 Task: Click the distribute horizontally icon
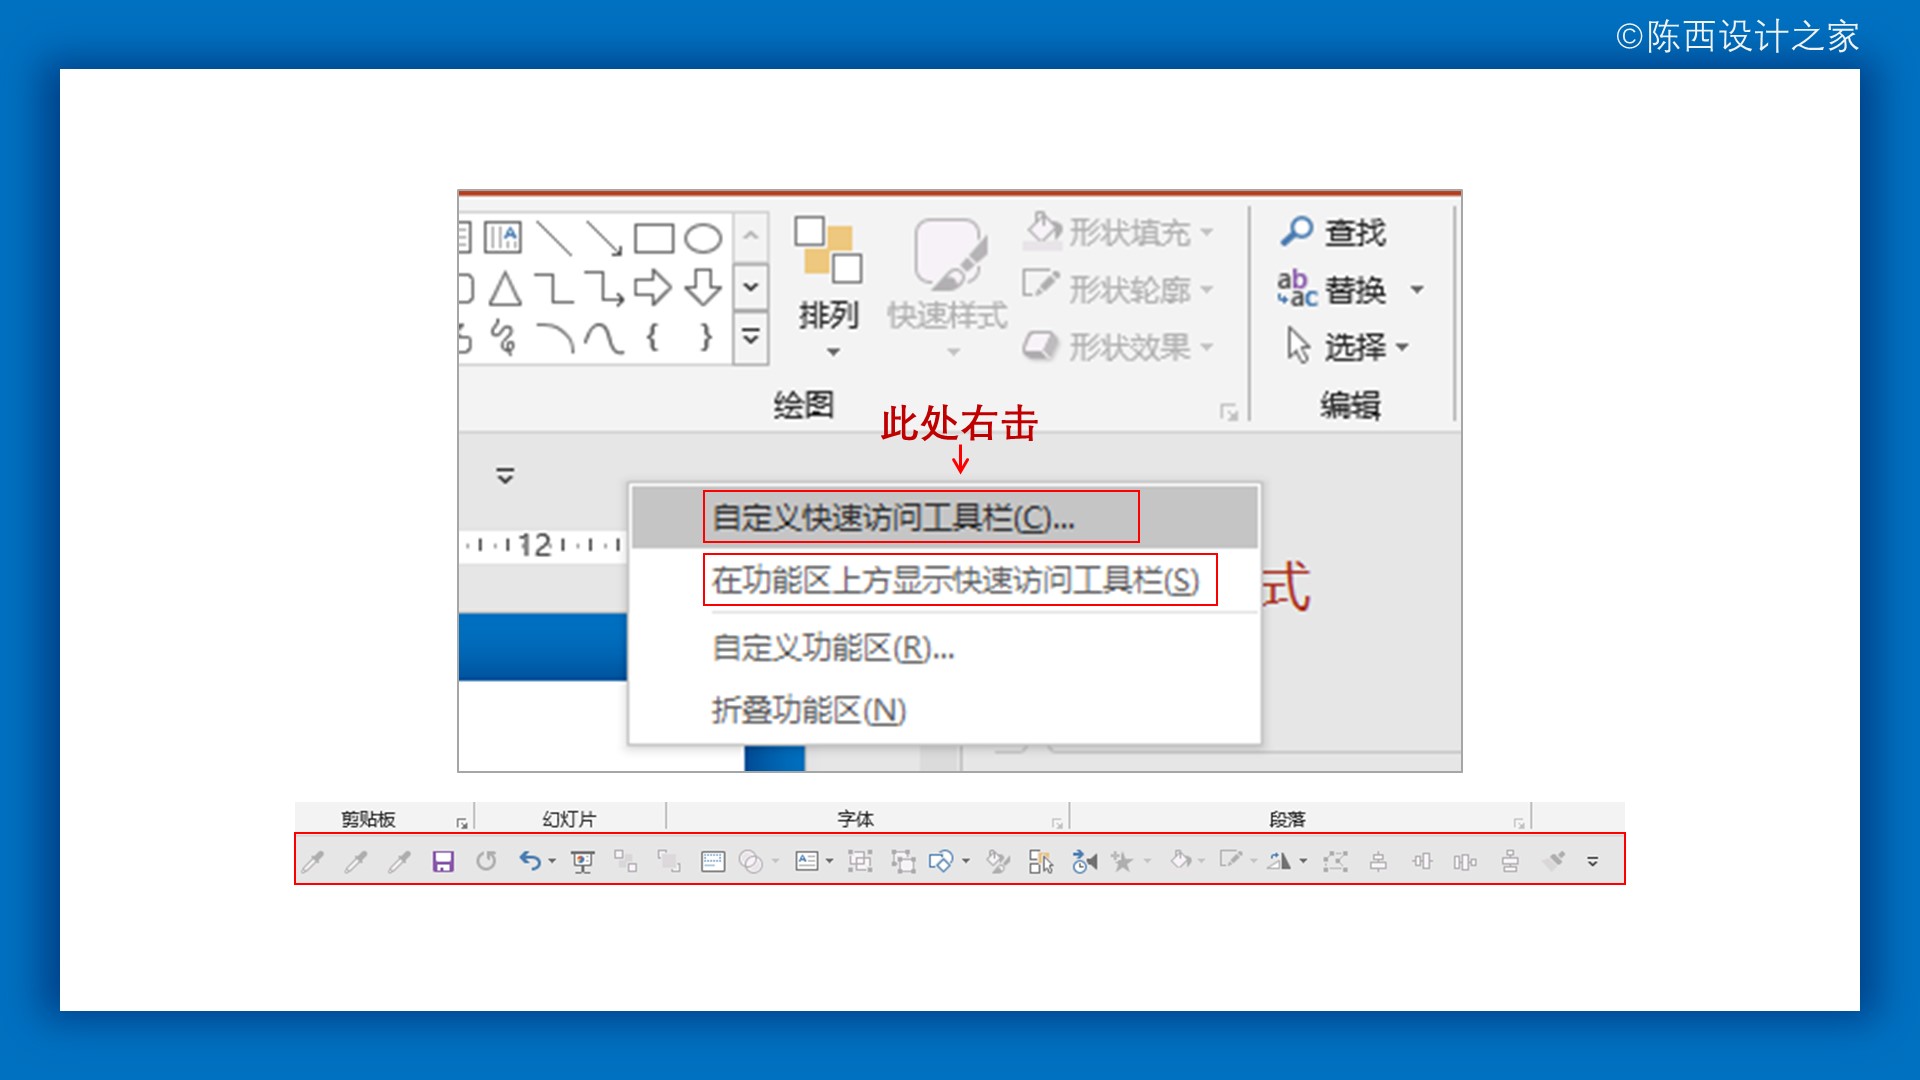tap(1465, 861)
